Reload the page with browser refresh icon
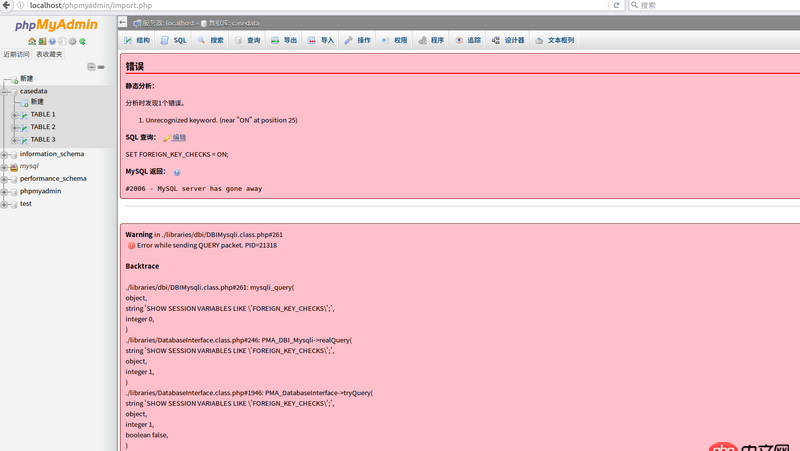 (x=616, y=5)
